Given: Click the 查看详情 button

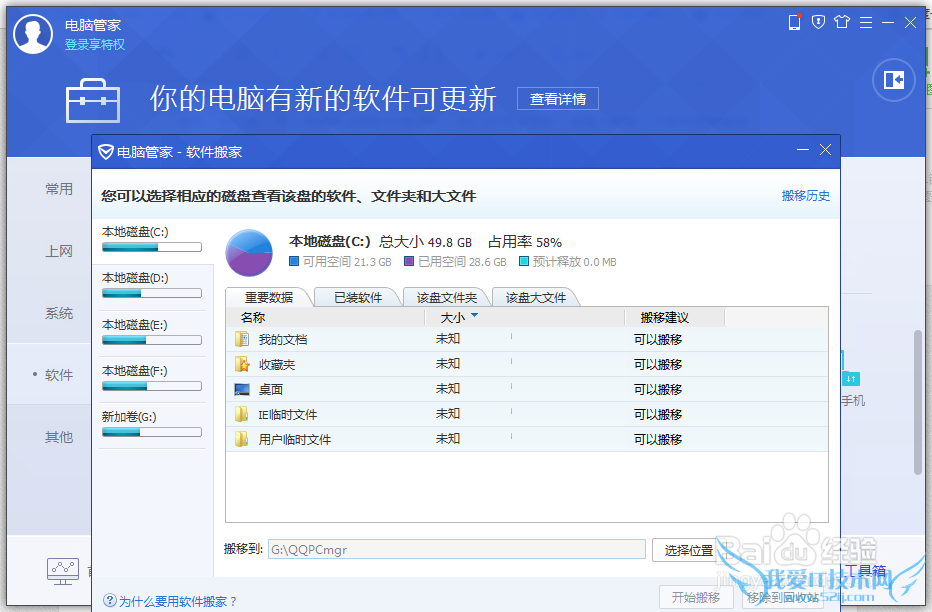Looking at the screenshot, I should (x=558, y=99).
